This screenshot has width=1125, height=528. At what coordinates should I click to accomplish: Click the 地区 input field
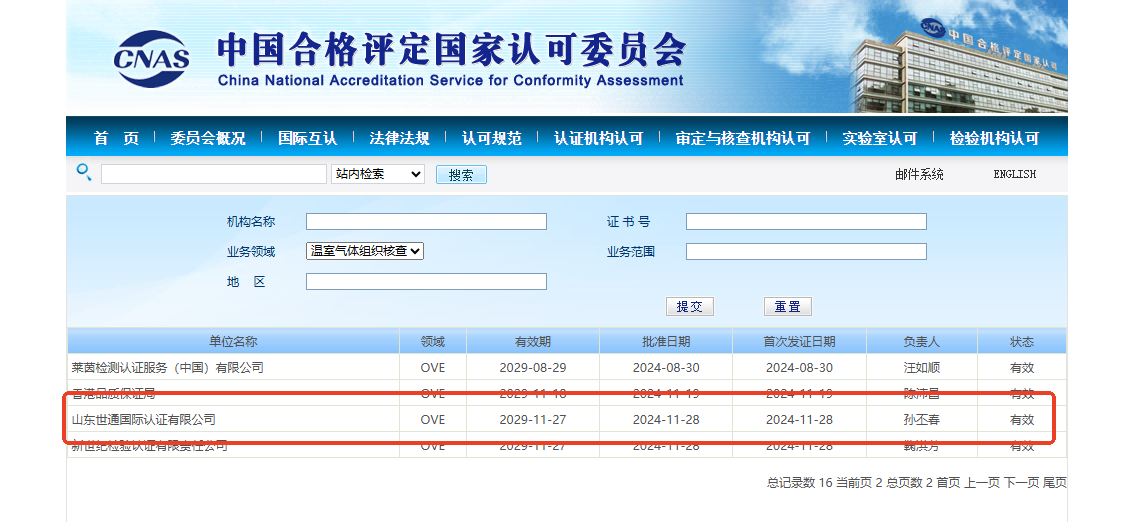(426, 281)
